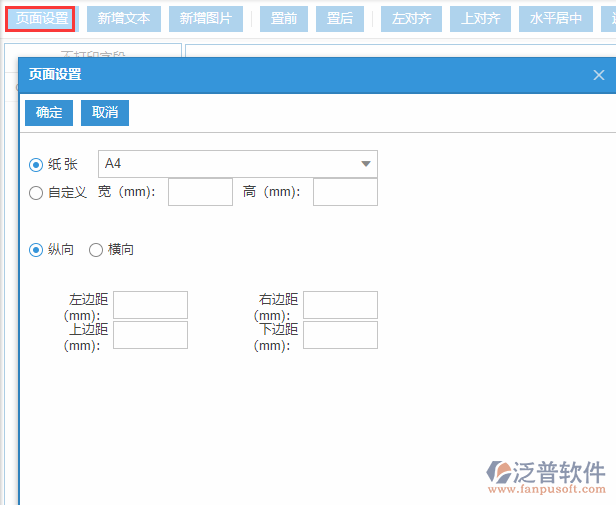Click the 右边距 (mm) input field
This screenshot has width=616, height=505.
(341, 305)
